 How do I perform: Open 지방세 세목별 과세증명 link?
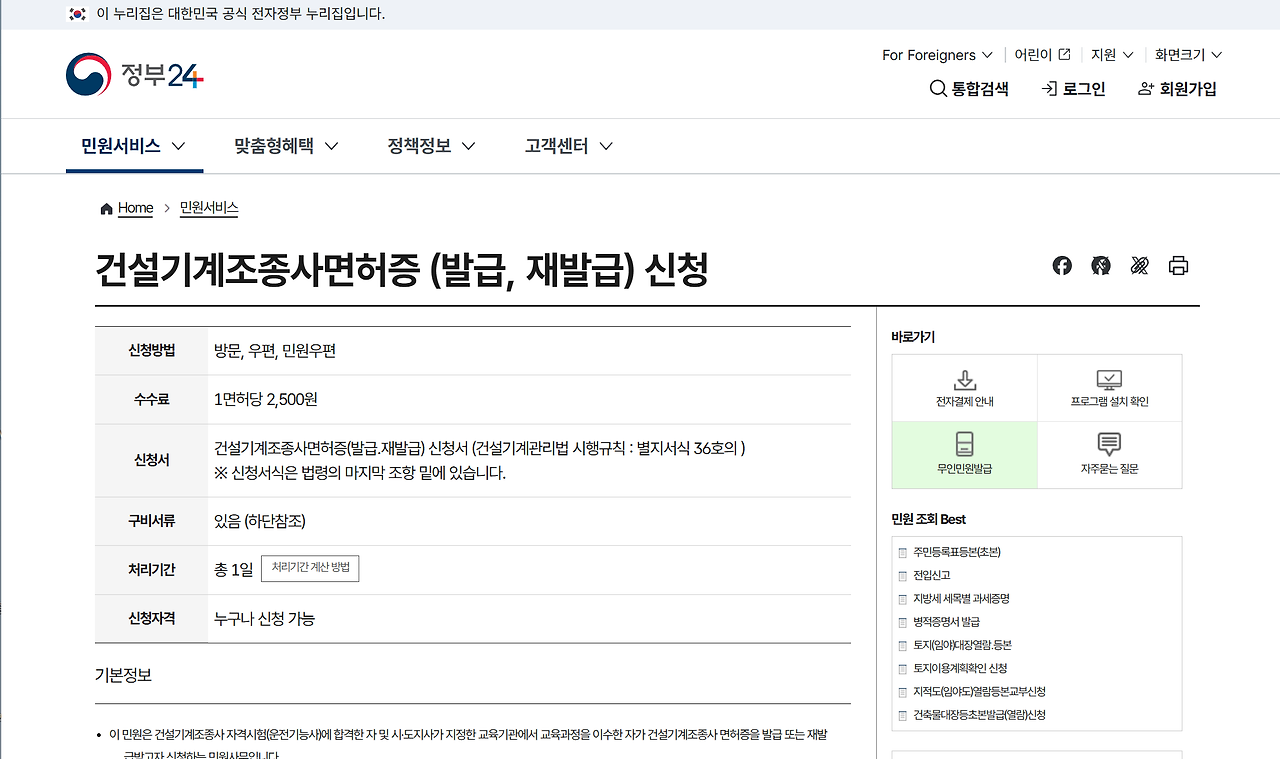(x=961, y=599)
